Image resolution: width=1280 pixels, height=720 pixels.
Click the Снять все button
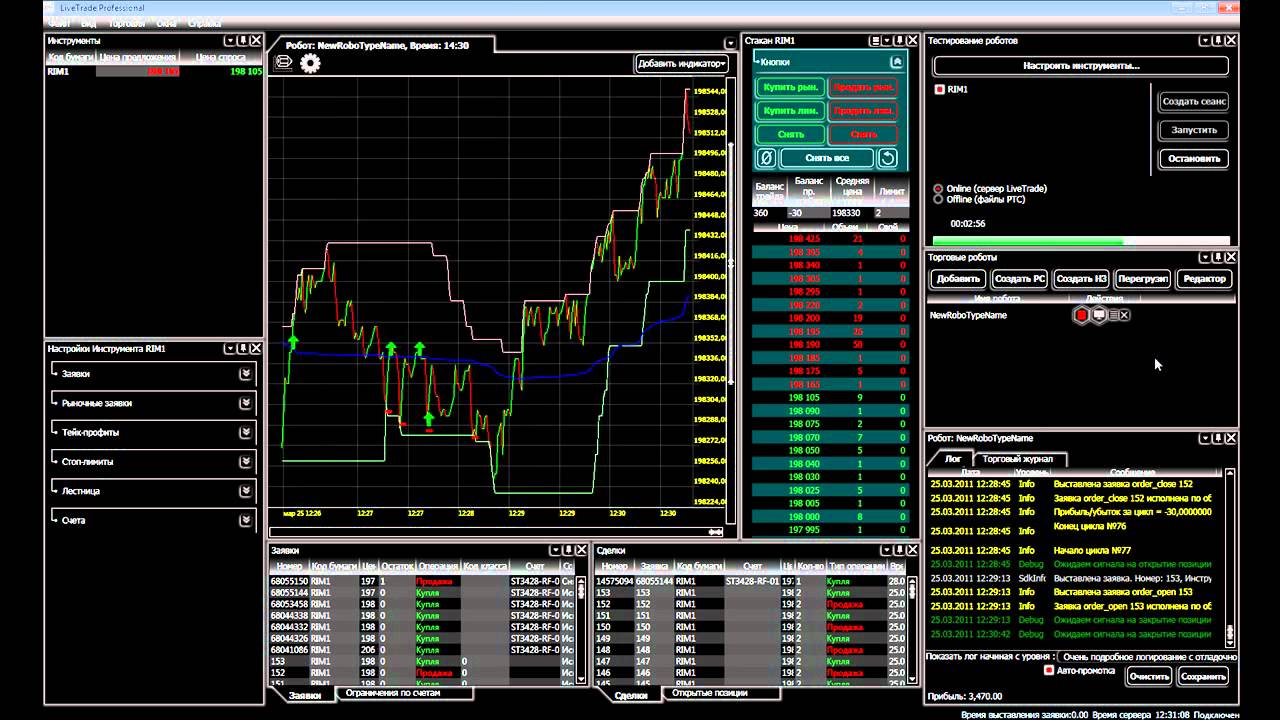(826, 158)
